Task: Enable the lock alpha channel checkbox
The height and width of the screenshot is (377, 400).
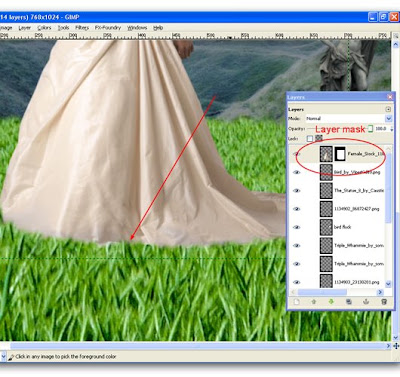Action: [x=310, y=138]
